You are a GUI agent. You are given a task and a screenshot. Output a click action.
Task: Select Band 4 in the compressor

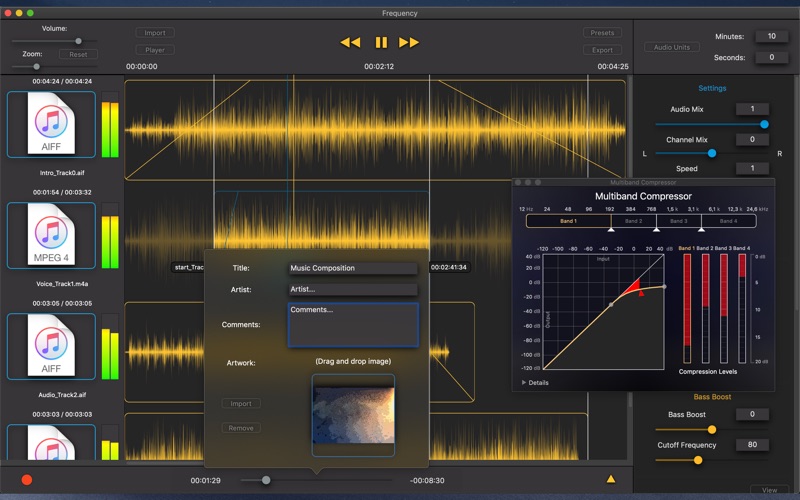coord(729,221)
